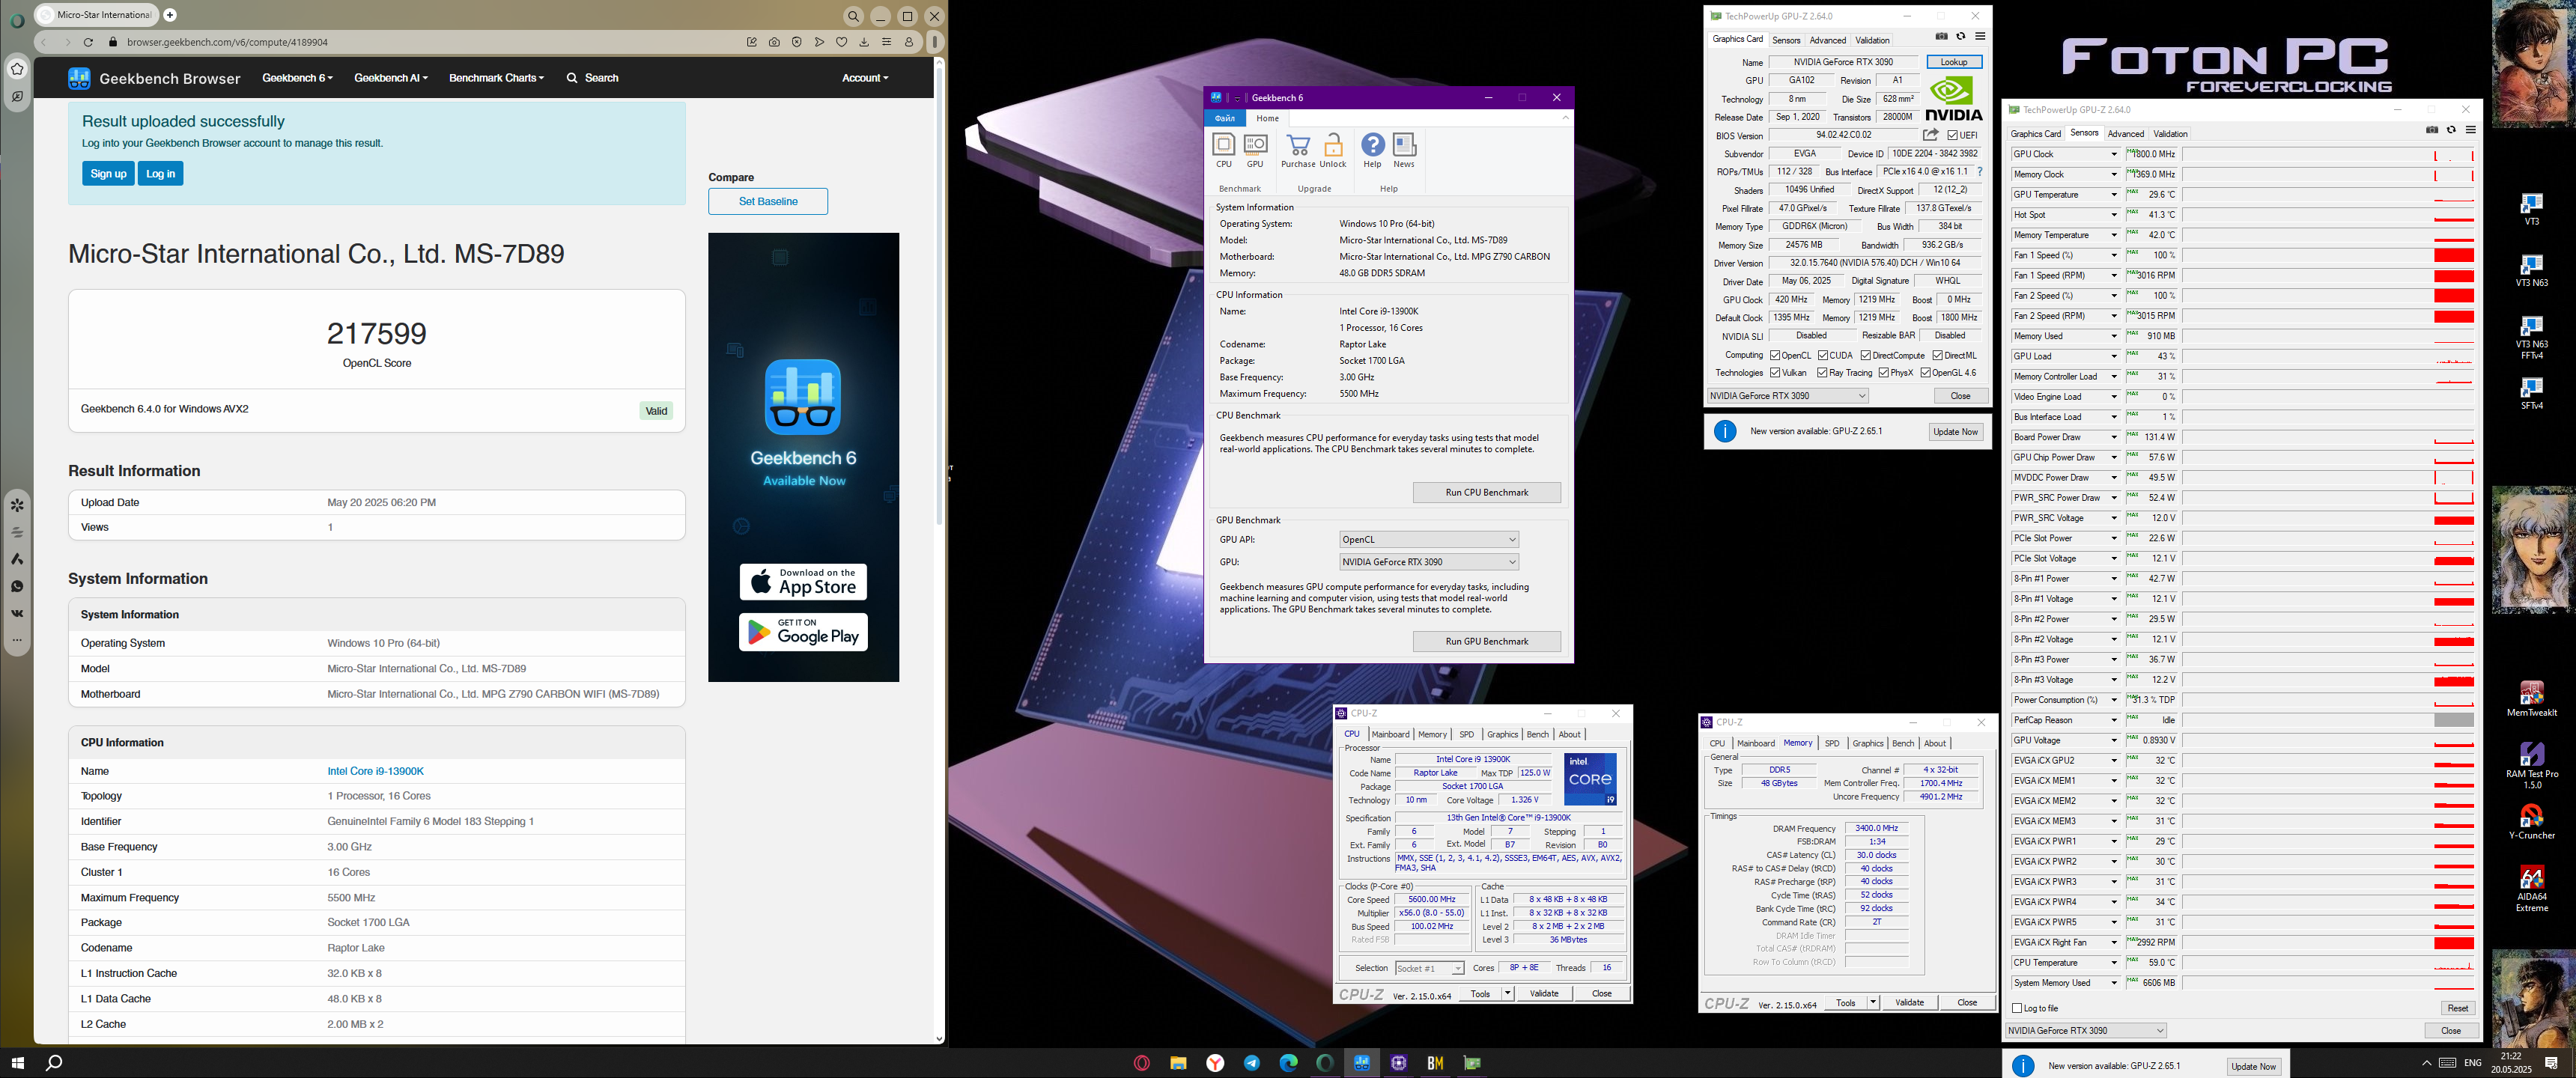Click refresh icon in GPU-Z Graphics Card window
The width and height of the screenshot is (2576, 1078).
1960,37
